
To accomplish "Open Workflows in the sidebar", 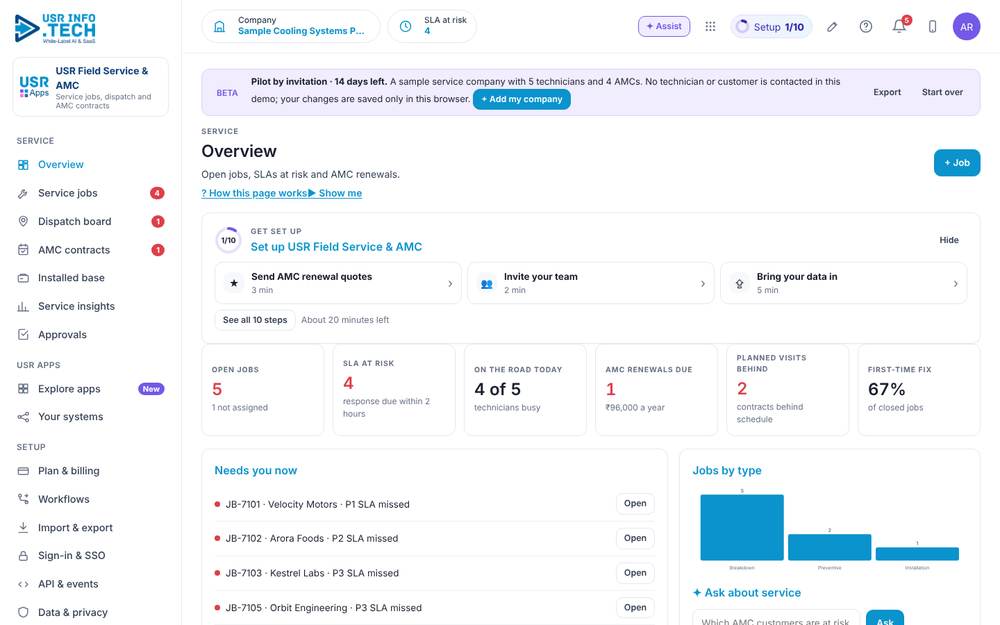I will pyautogui.click(x=91, y=499).
